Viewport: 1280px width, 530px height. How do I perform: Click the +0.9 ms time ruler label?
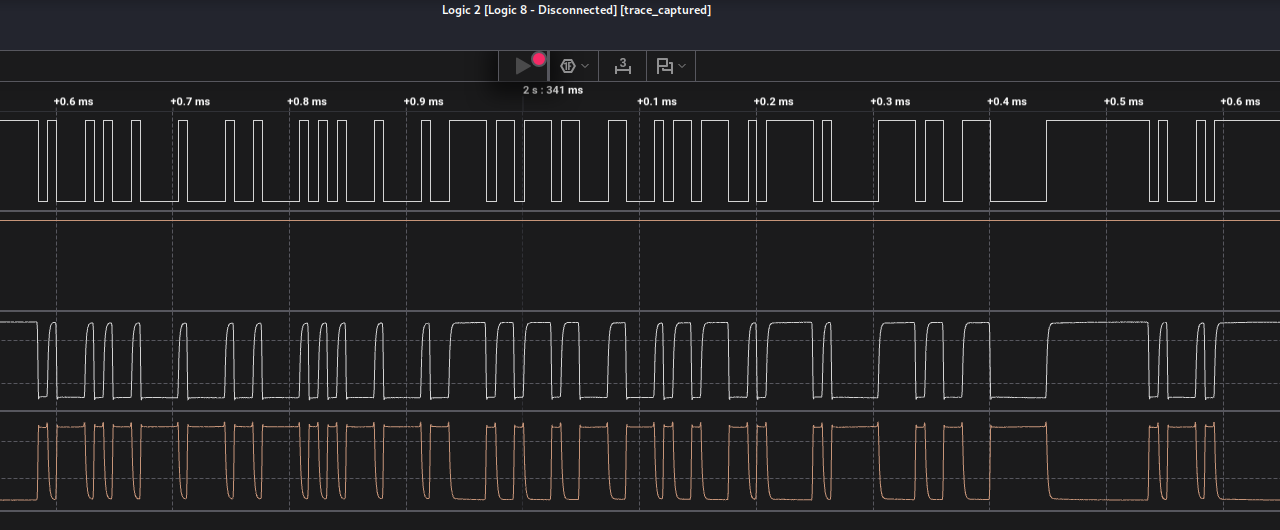point(424,102)
